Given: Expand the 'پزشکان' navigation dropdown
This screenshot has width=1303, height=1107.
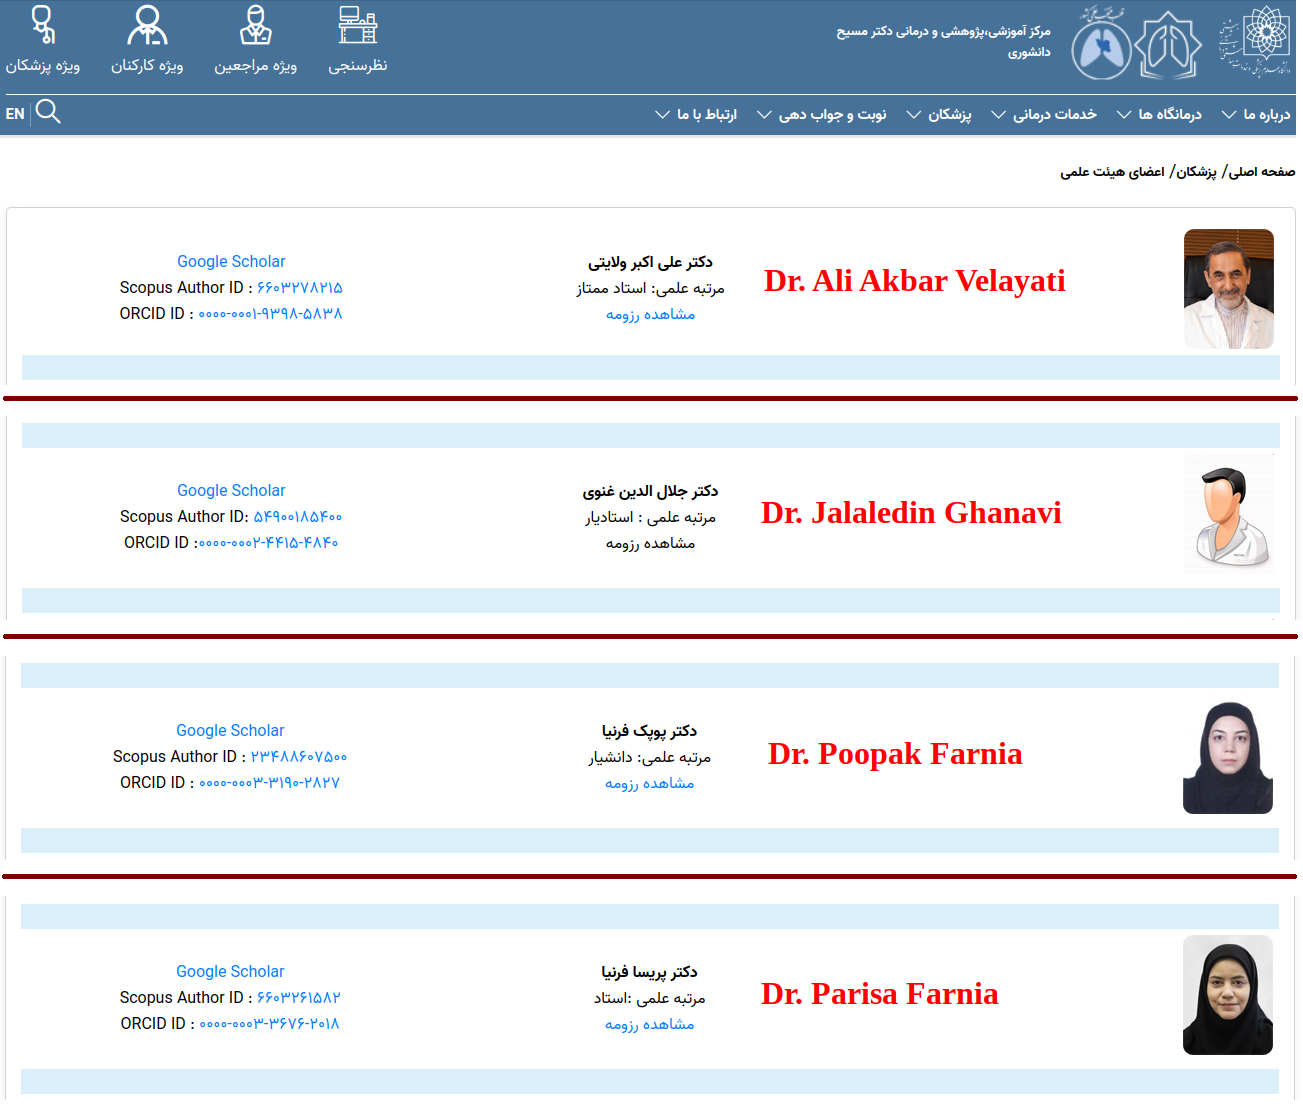Looking at the screenshot, I should coord(939,115).
